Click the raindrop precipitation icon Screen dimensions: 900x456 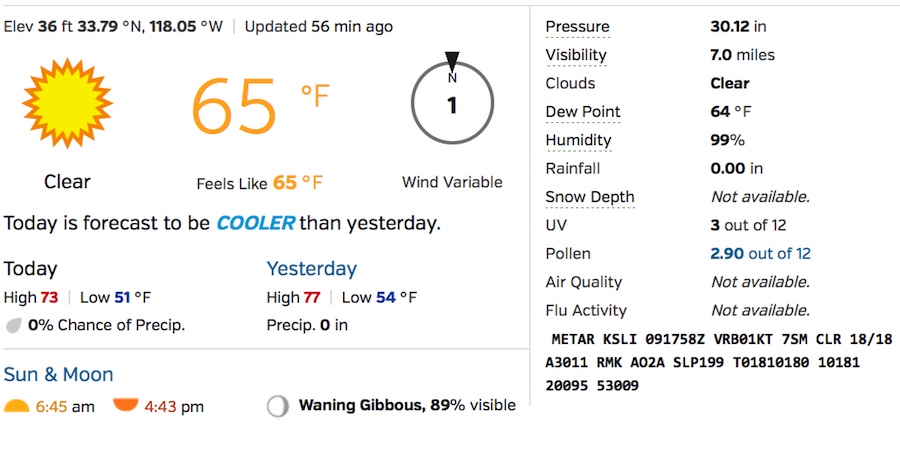pyautogui.click(x=14, y=325)
